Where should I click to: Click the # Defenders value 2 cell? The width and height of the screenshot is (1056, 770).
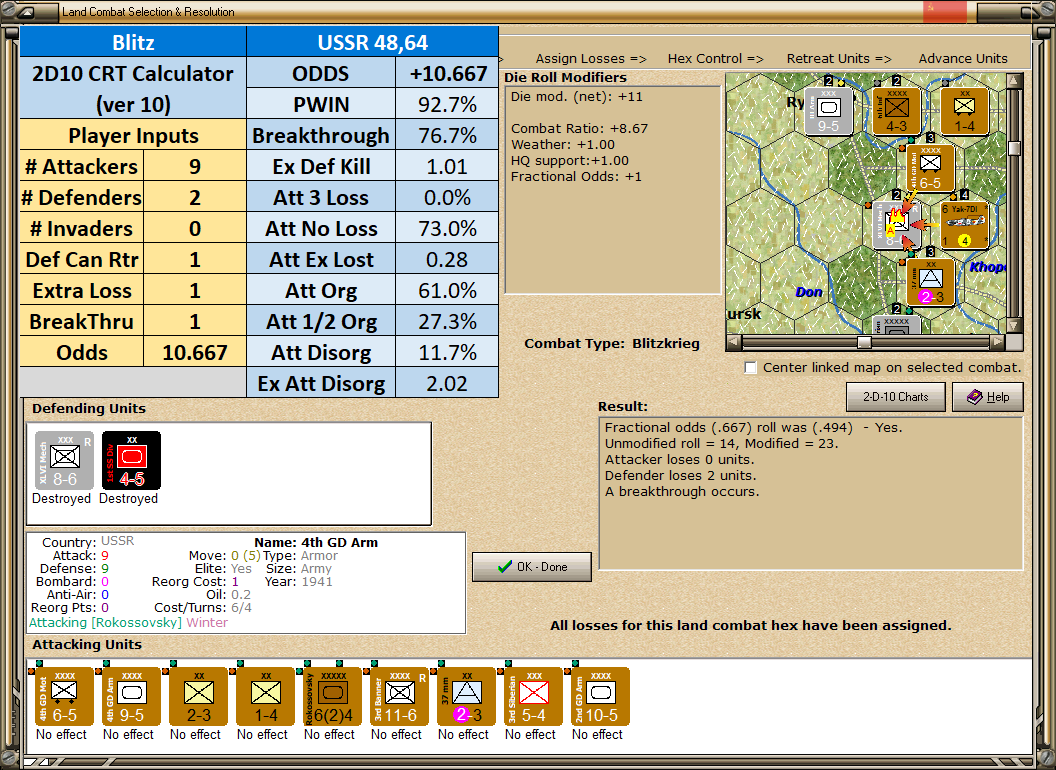[195, 197]
